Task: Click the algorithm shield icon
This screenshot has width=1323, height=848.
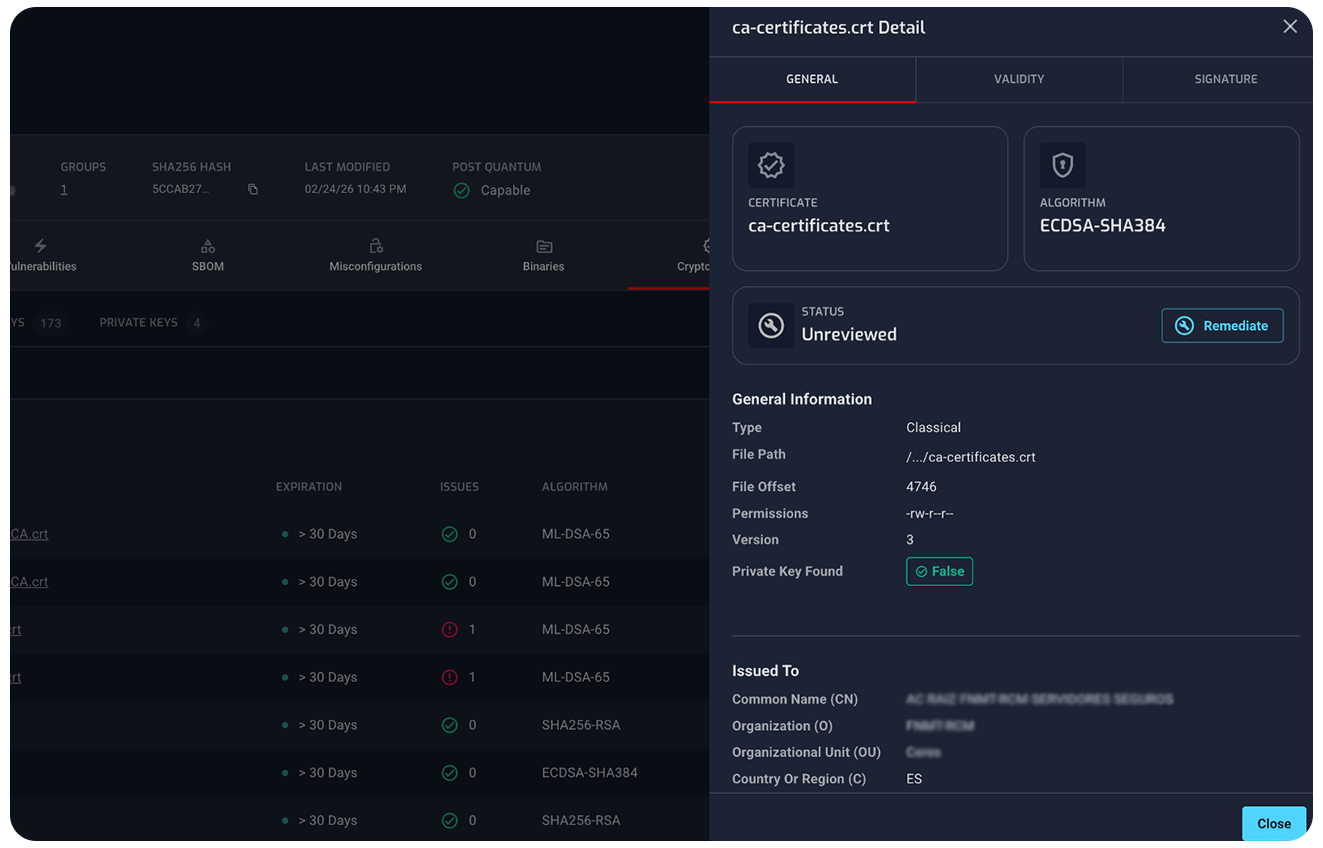Action: point(1062,166)
